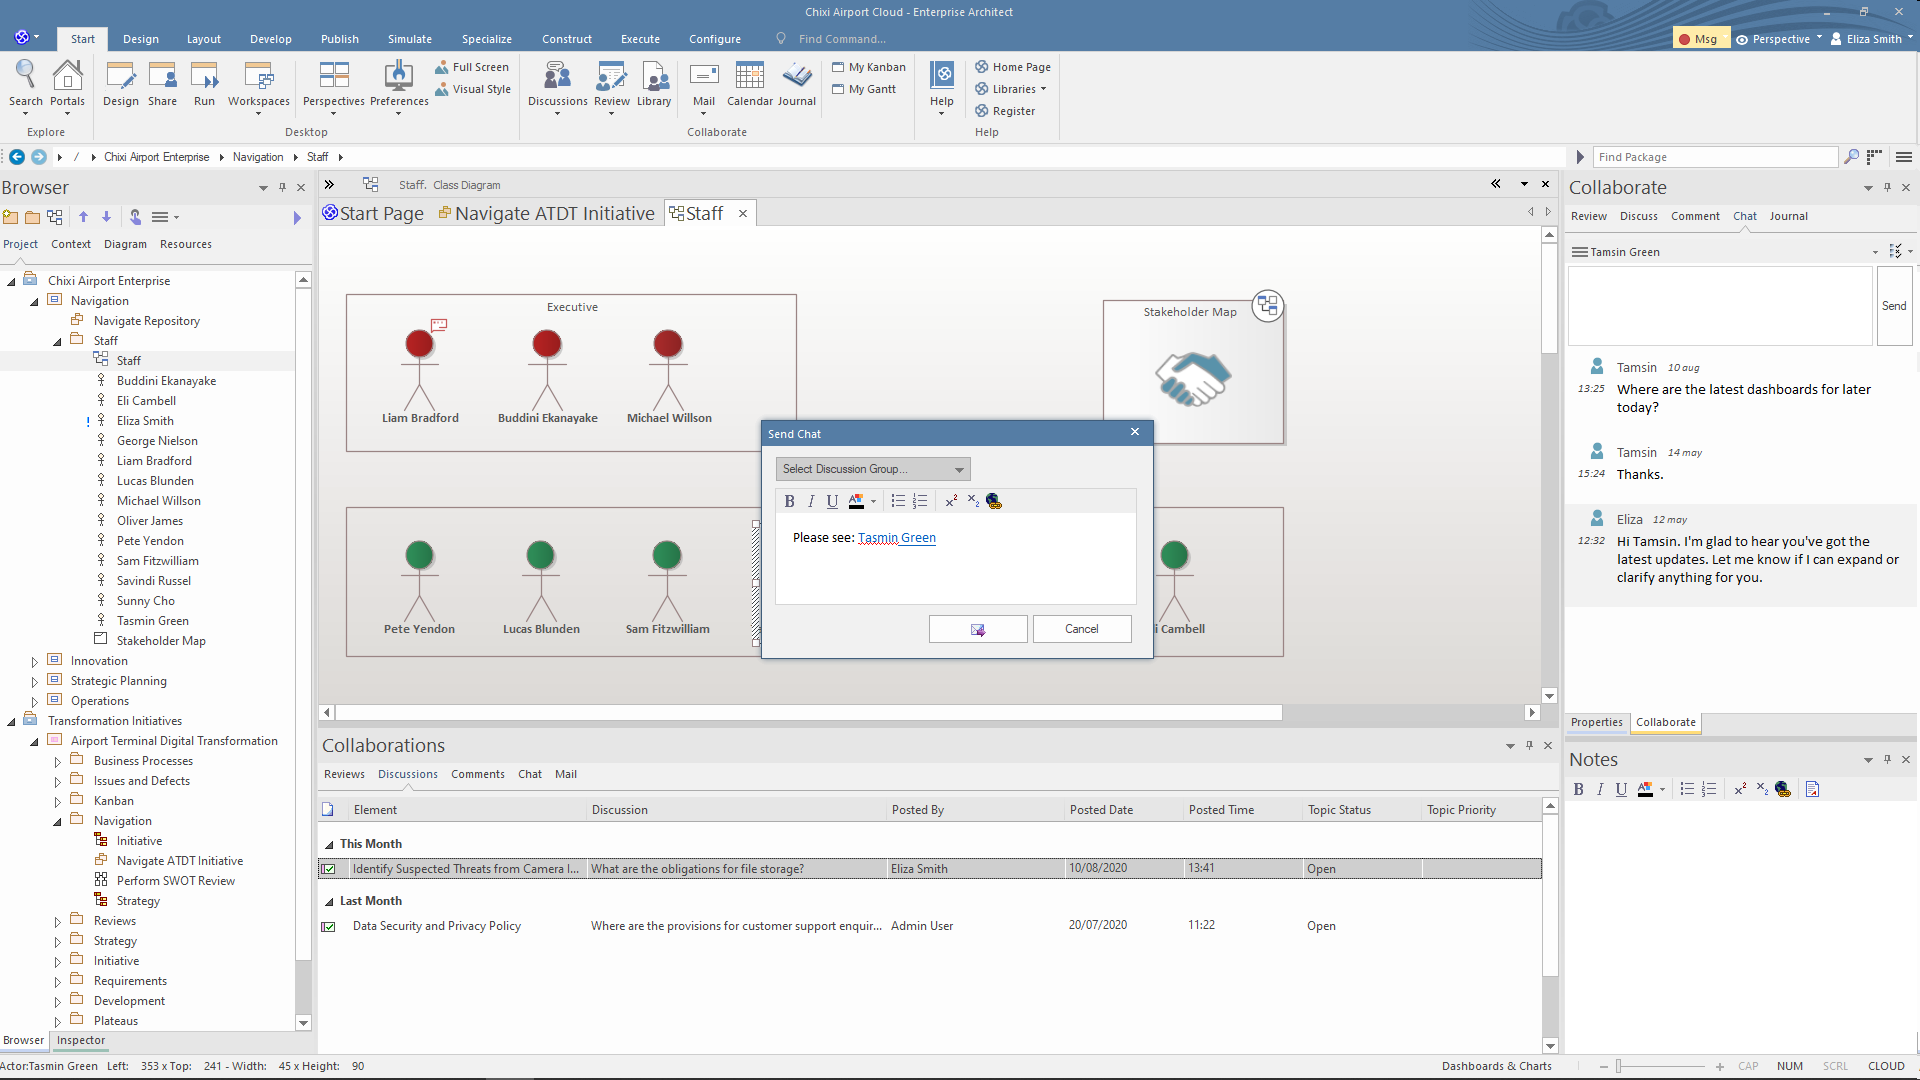Toggle checkbox for Identify Suspected Threats row
This screenshot has height=1080, width=1920.
328,869
